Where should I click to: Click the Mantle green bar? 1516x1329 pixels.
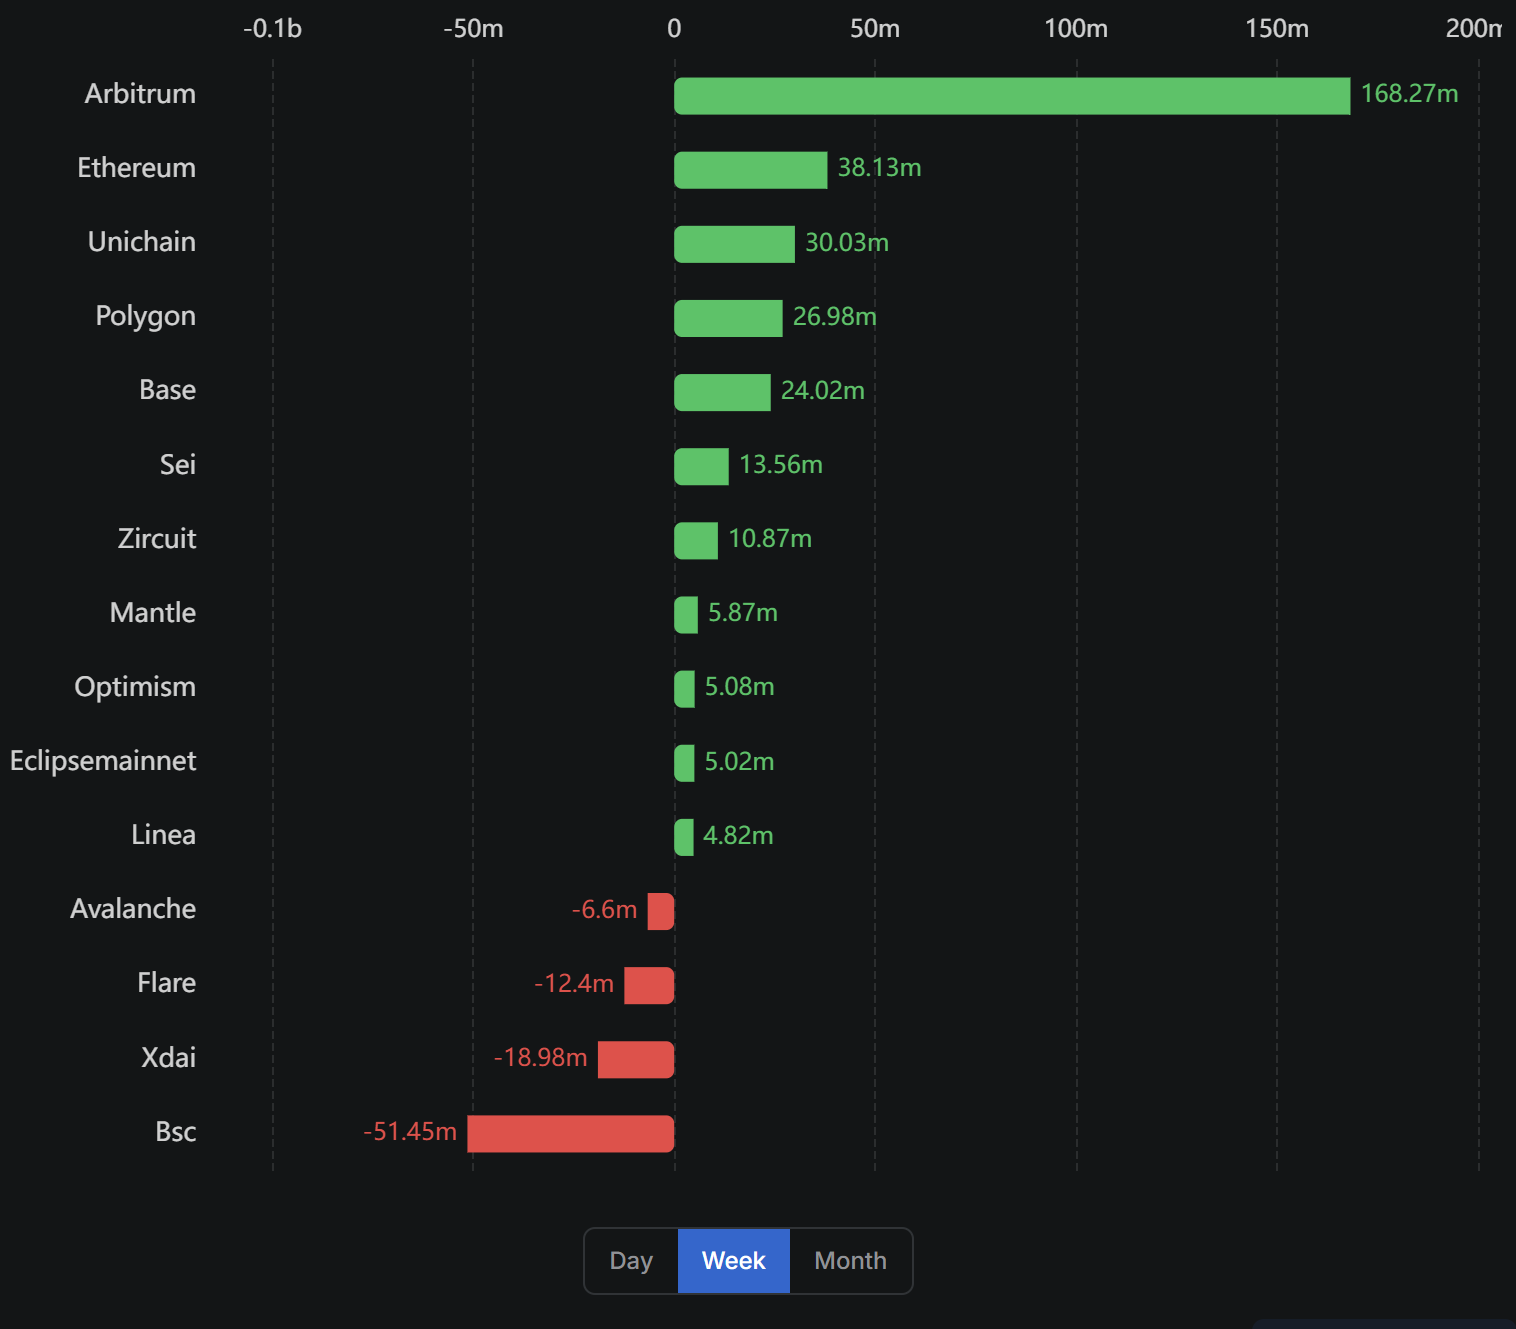tap(686, 614)
